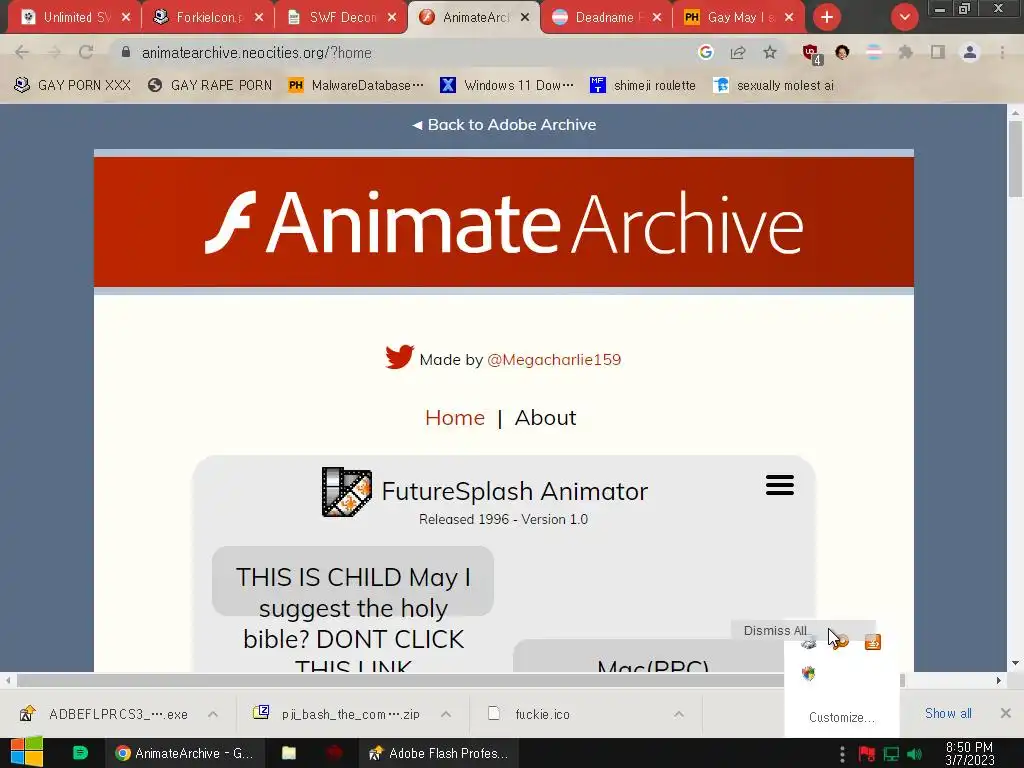Image resolution: width=1024 pixels, height=768 pixels.
Task: Click the orange tray overflow icon
Action: coord(872,643)
